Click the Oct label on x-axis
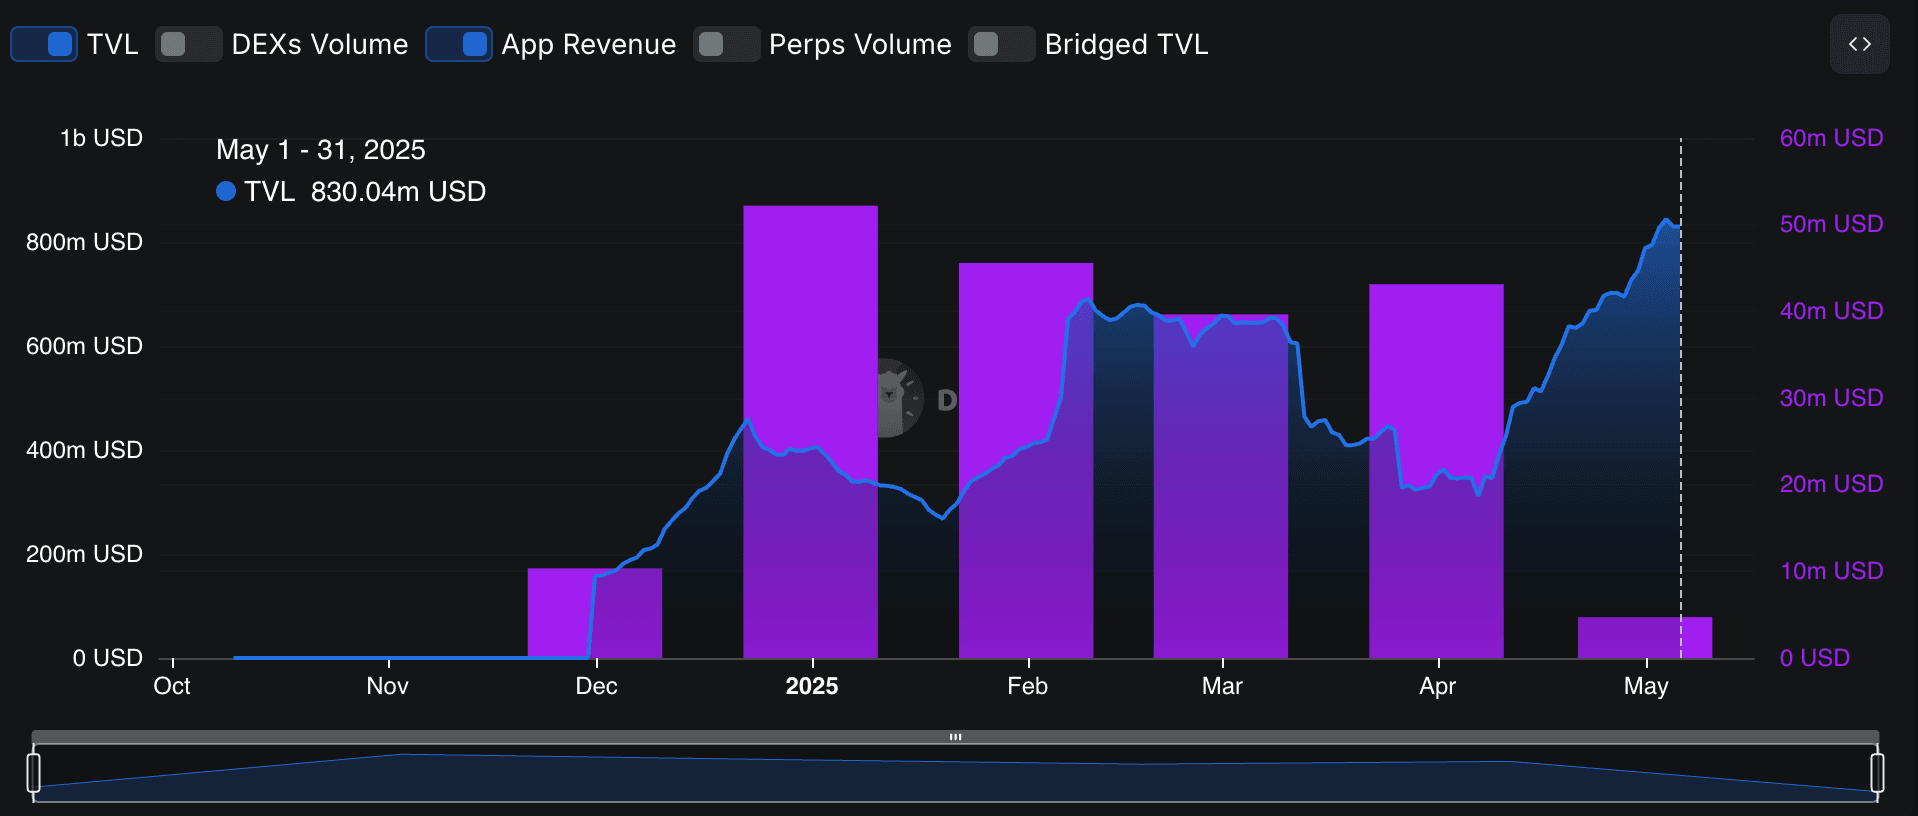 pyautogui.click(x=172, y=686)
